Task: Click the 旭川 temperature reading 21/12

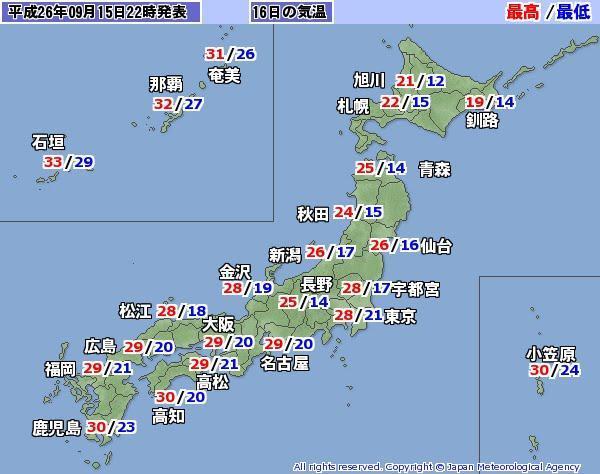Action: pos(420,81)
